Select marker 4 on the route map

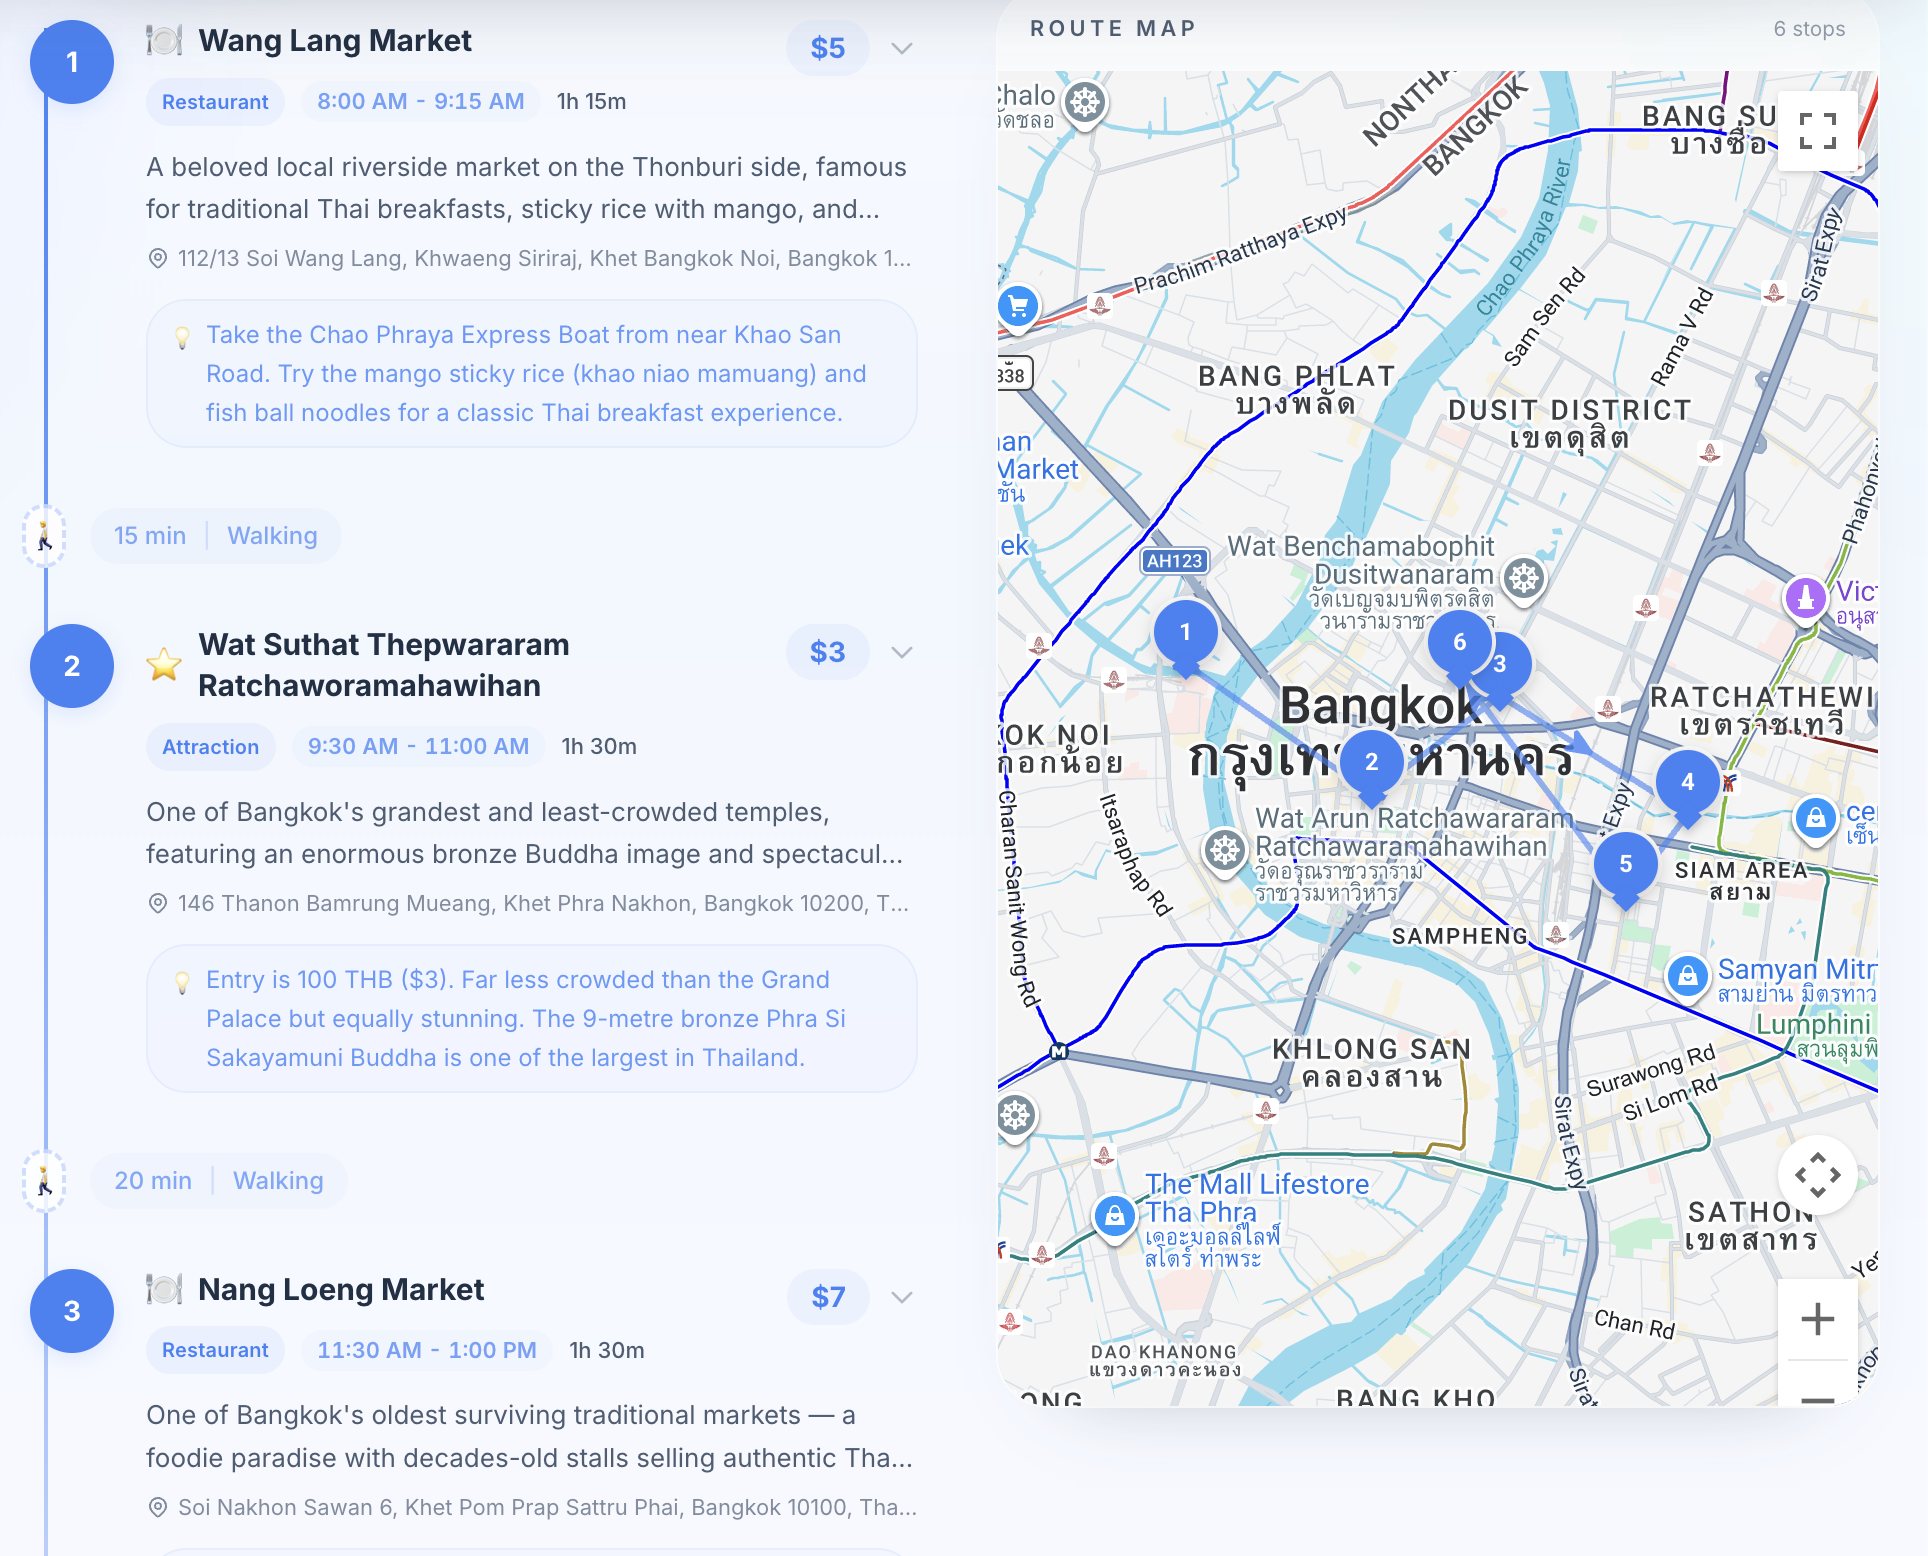pyautogui.click(x=1688, y=784)
